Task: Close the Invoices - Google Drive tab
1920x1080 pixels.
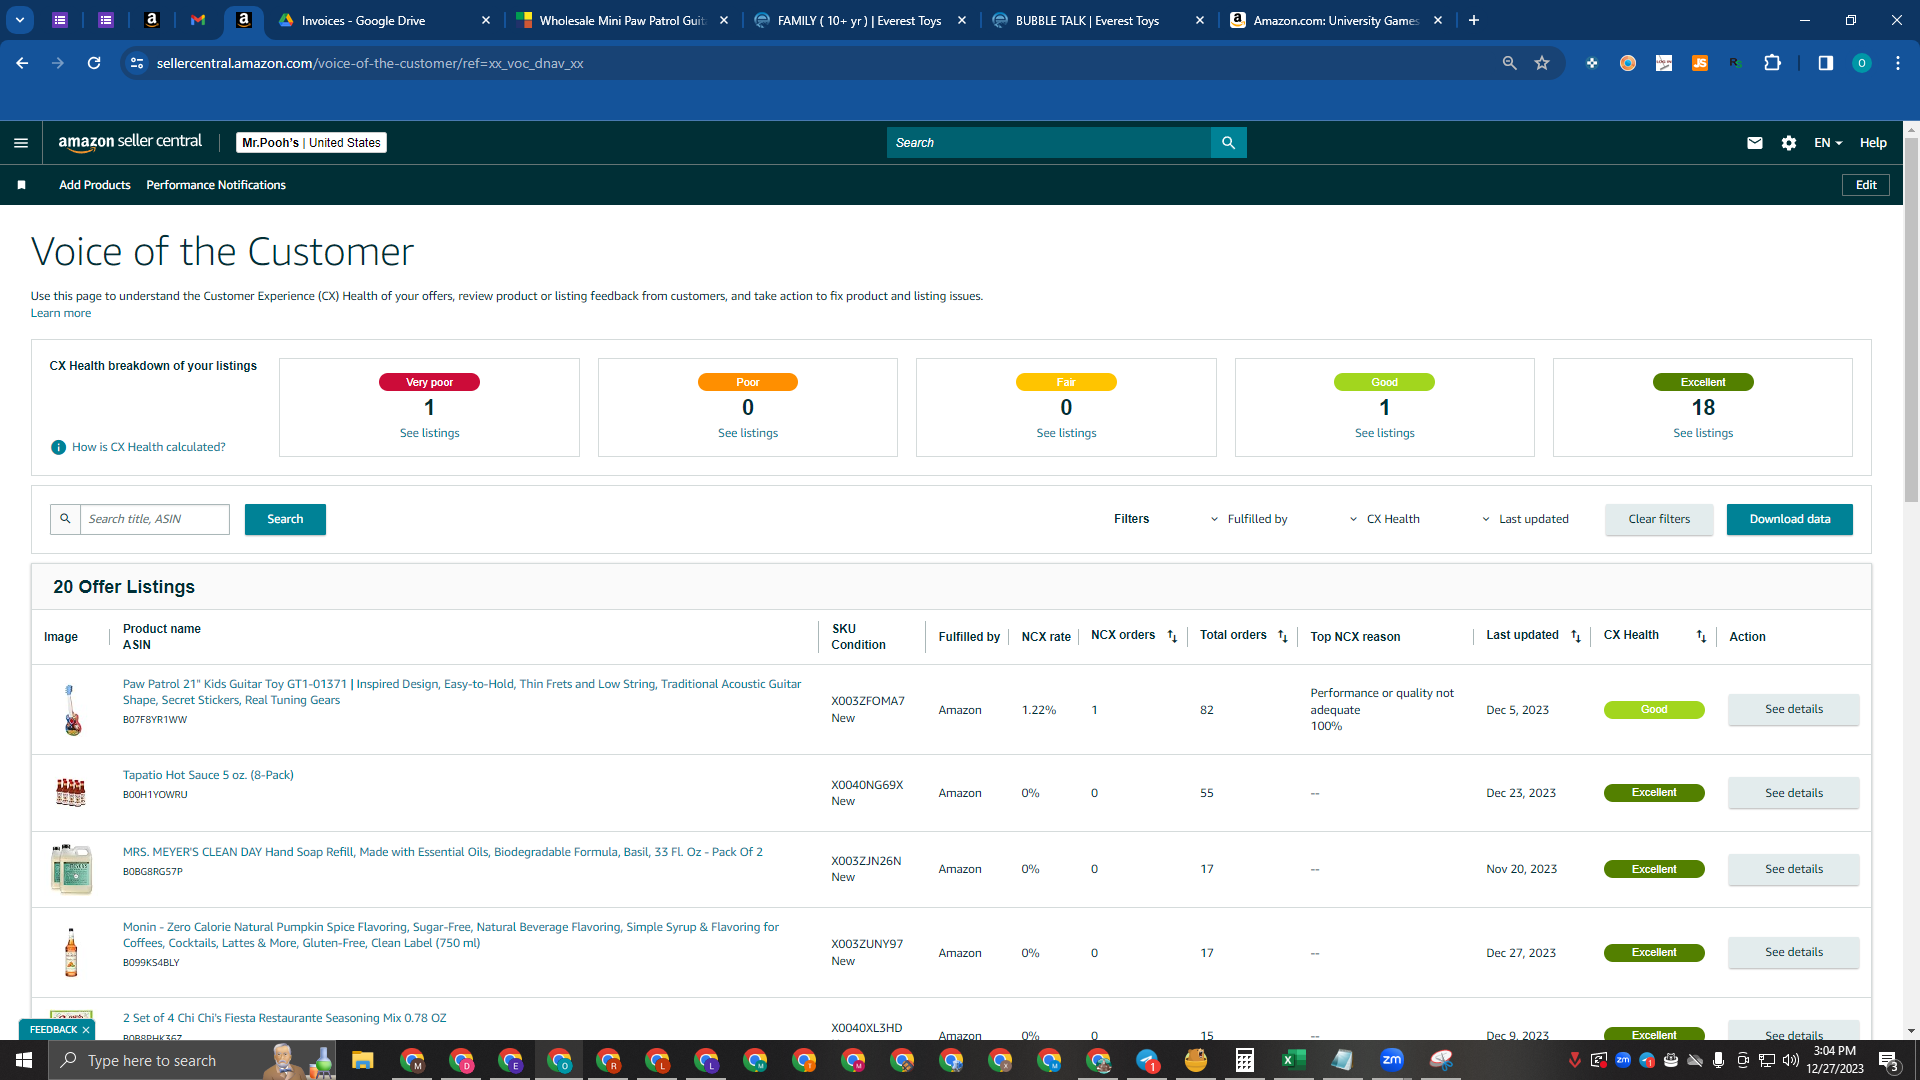Action: pyautogui.click(x=486, y=20)
